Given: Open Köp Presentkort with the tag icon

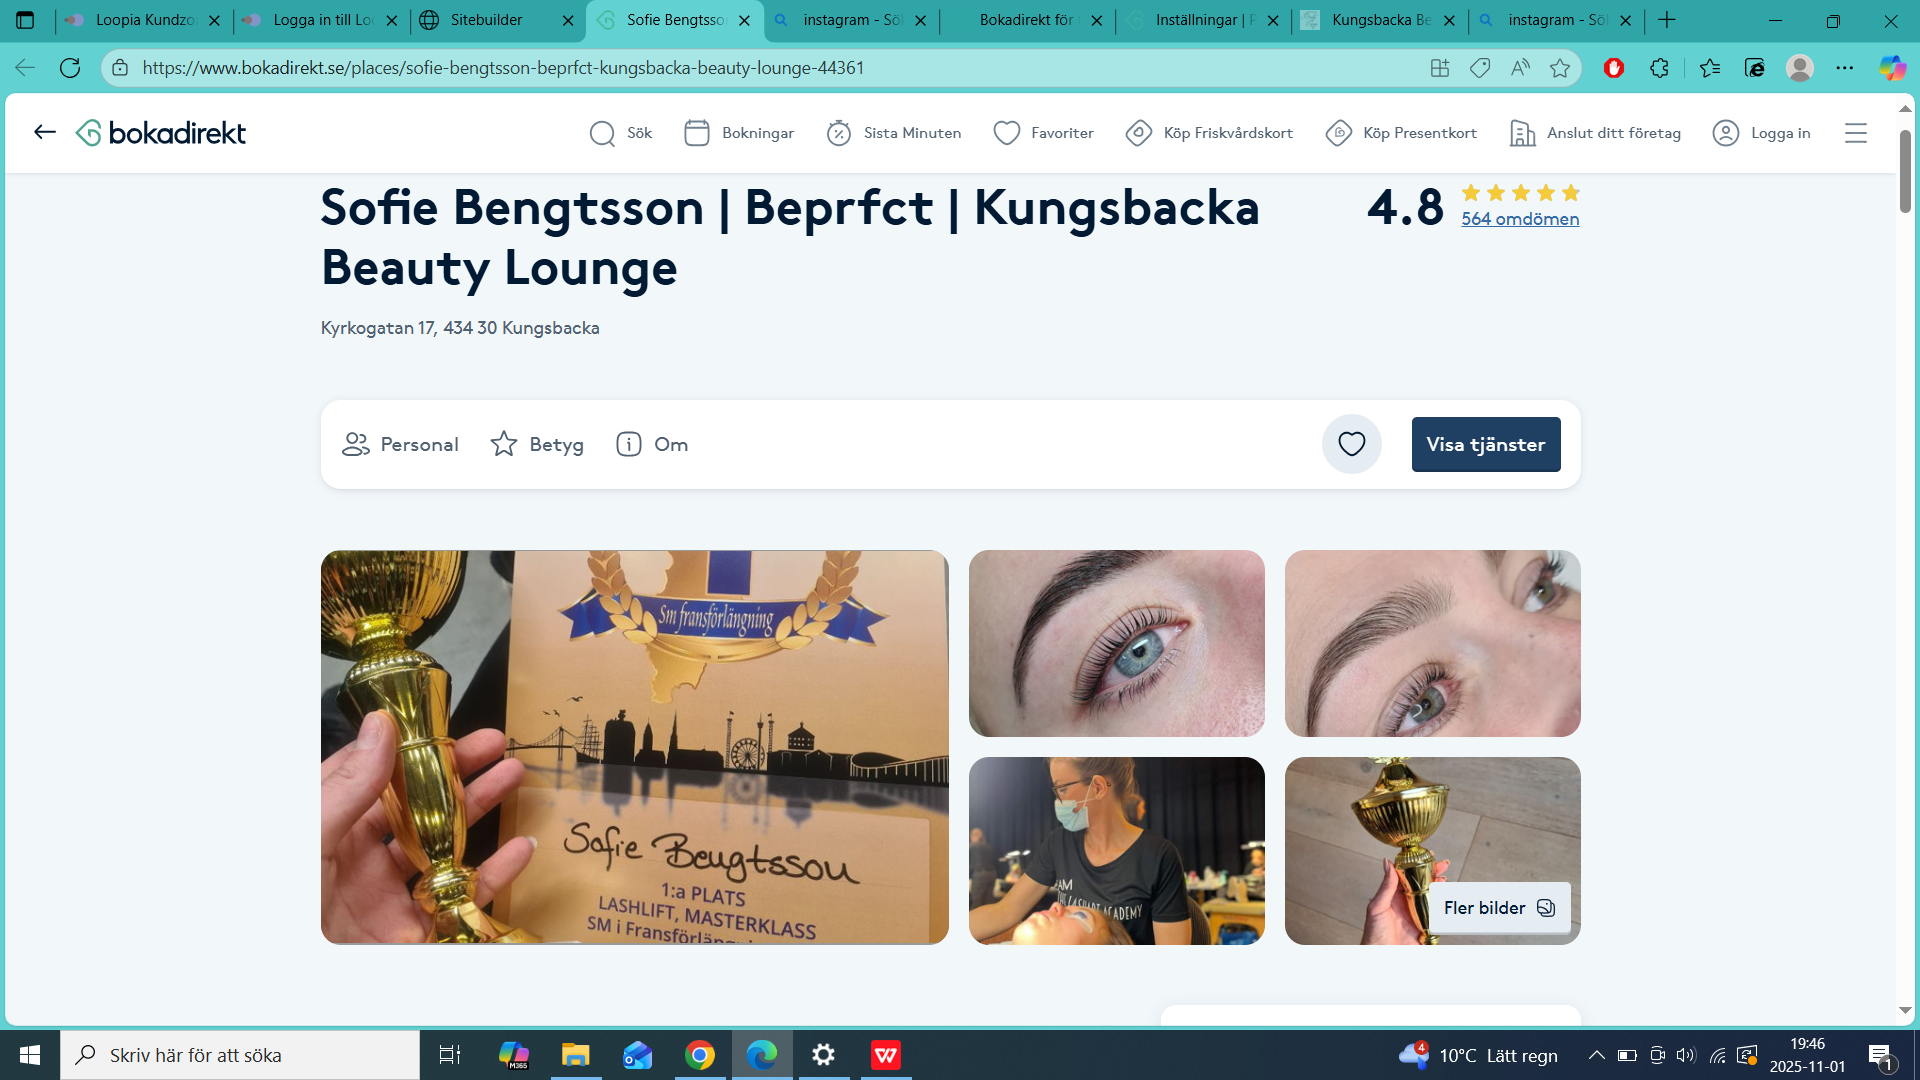Looking at the screenshot, I should click(x=1337, y=132).
